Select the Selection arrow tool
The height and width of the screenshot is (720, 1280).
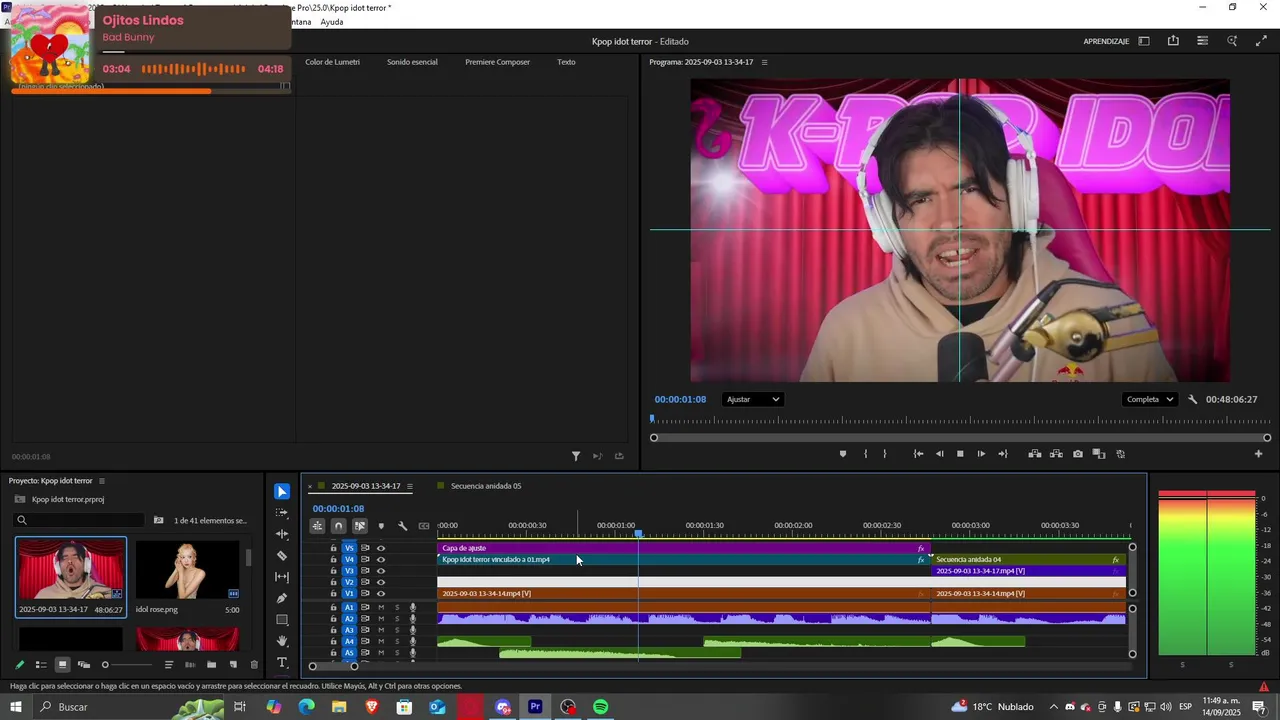point(282,491)
